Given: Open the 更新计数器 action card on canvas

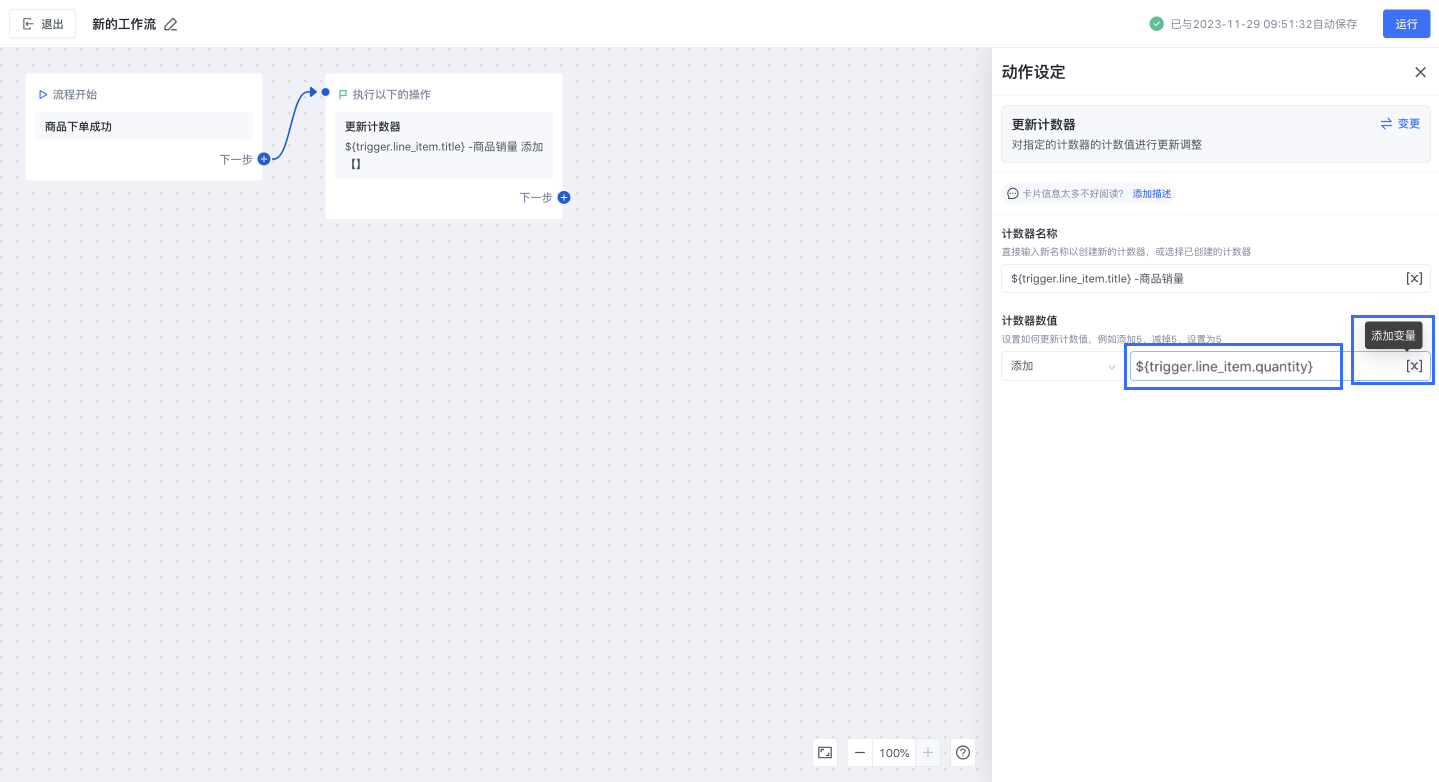Looking at the screenshot, I should pyautogui.click(x=444, y=146).
